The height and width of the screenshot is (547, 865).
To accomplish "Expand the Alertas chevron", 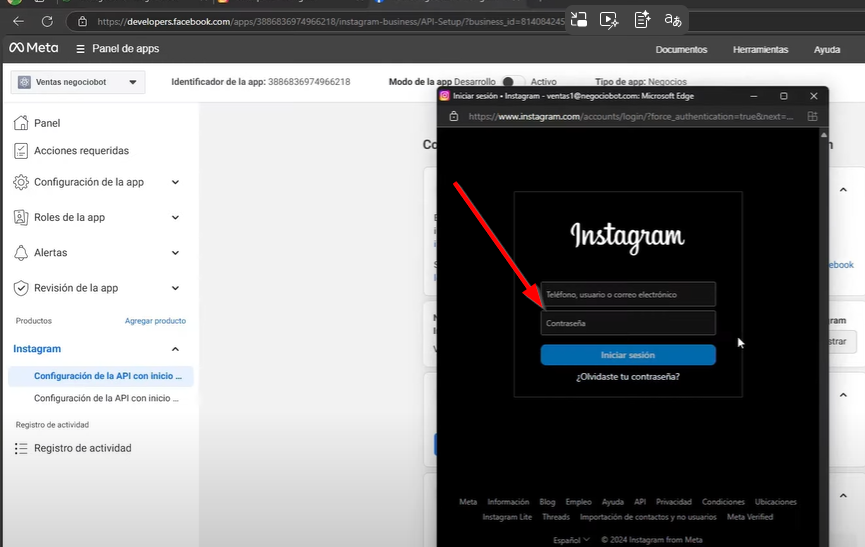I will pos(175,253).
